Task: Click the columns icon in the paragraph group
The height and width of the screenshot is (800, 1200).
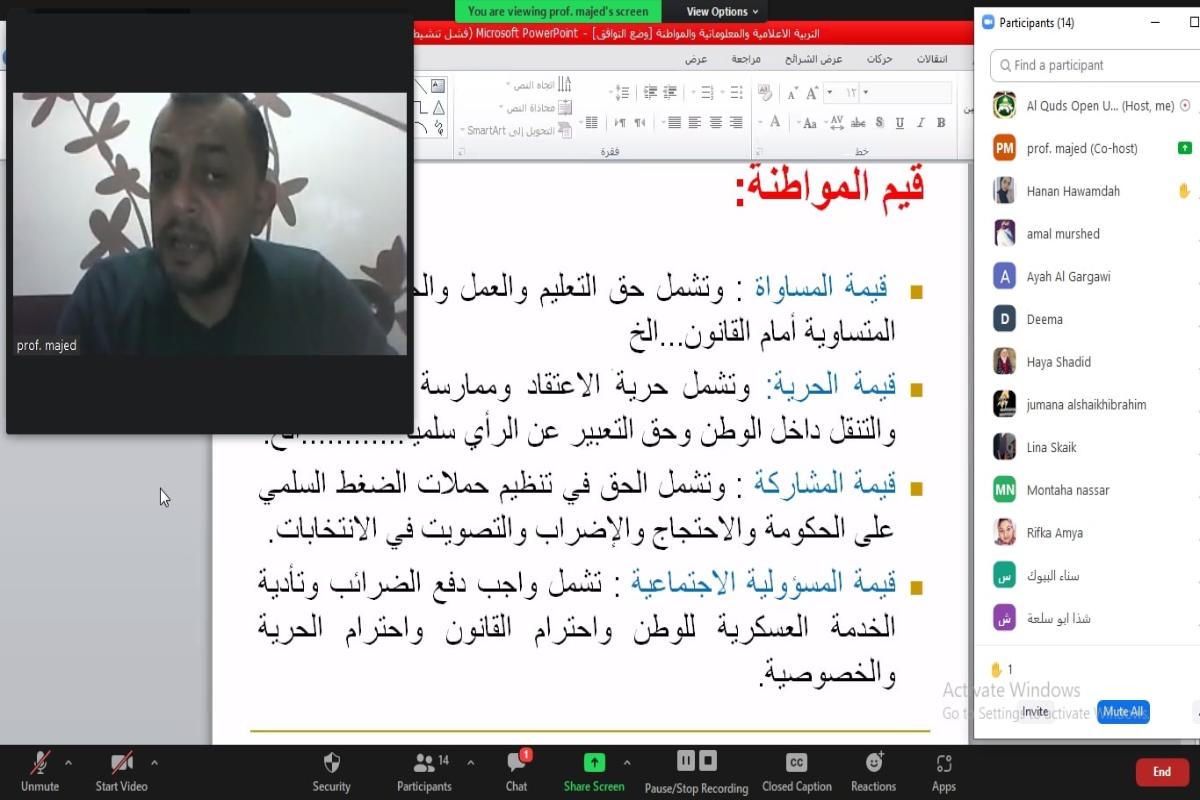Action: (592, 123)
